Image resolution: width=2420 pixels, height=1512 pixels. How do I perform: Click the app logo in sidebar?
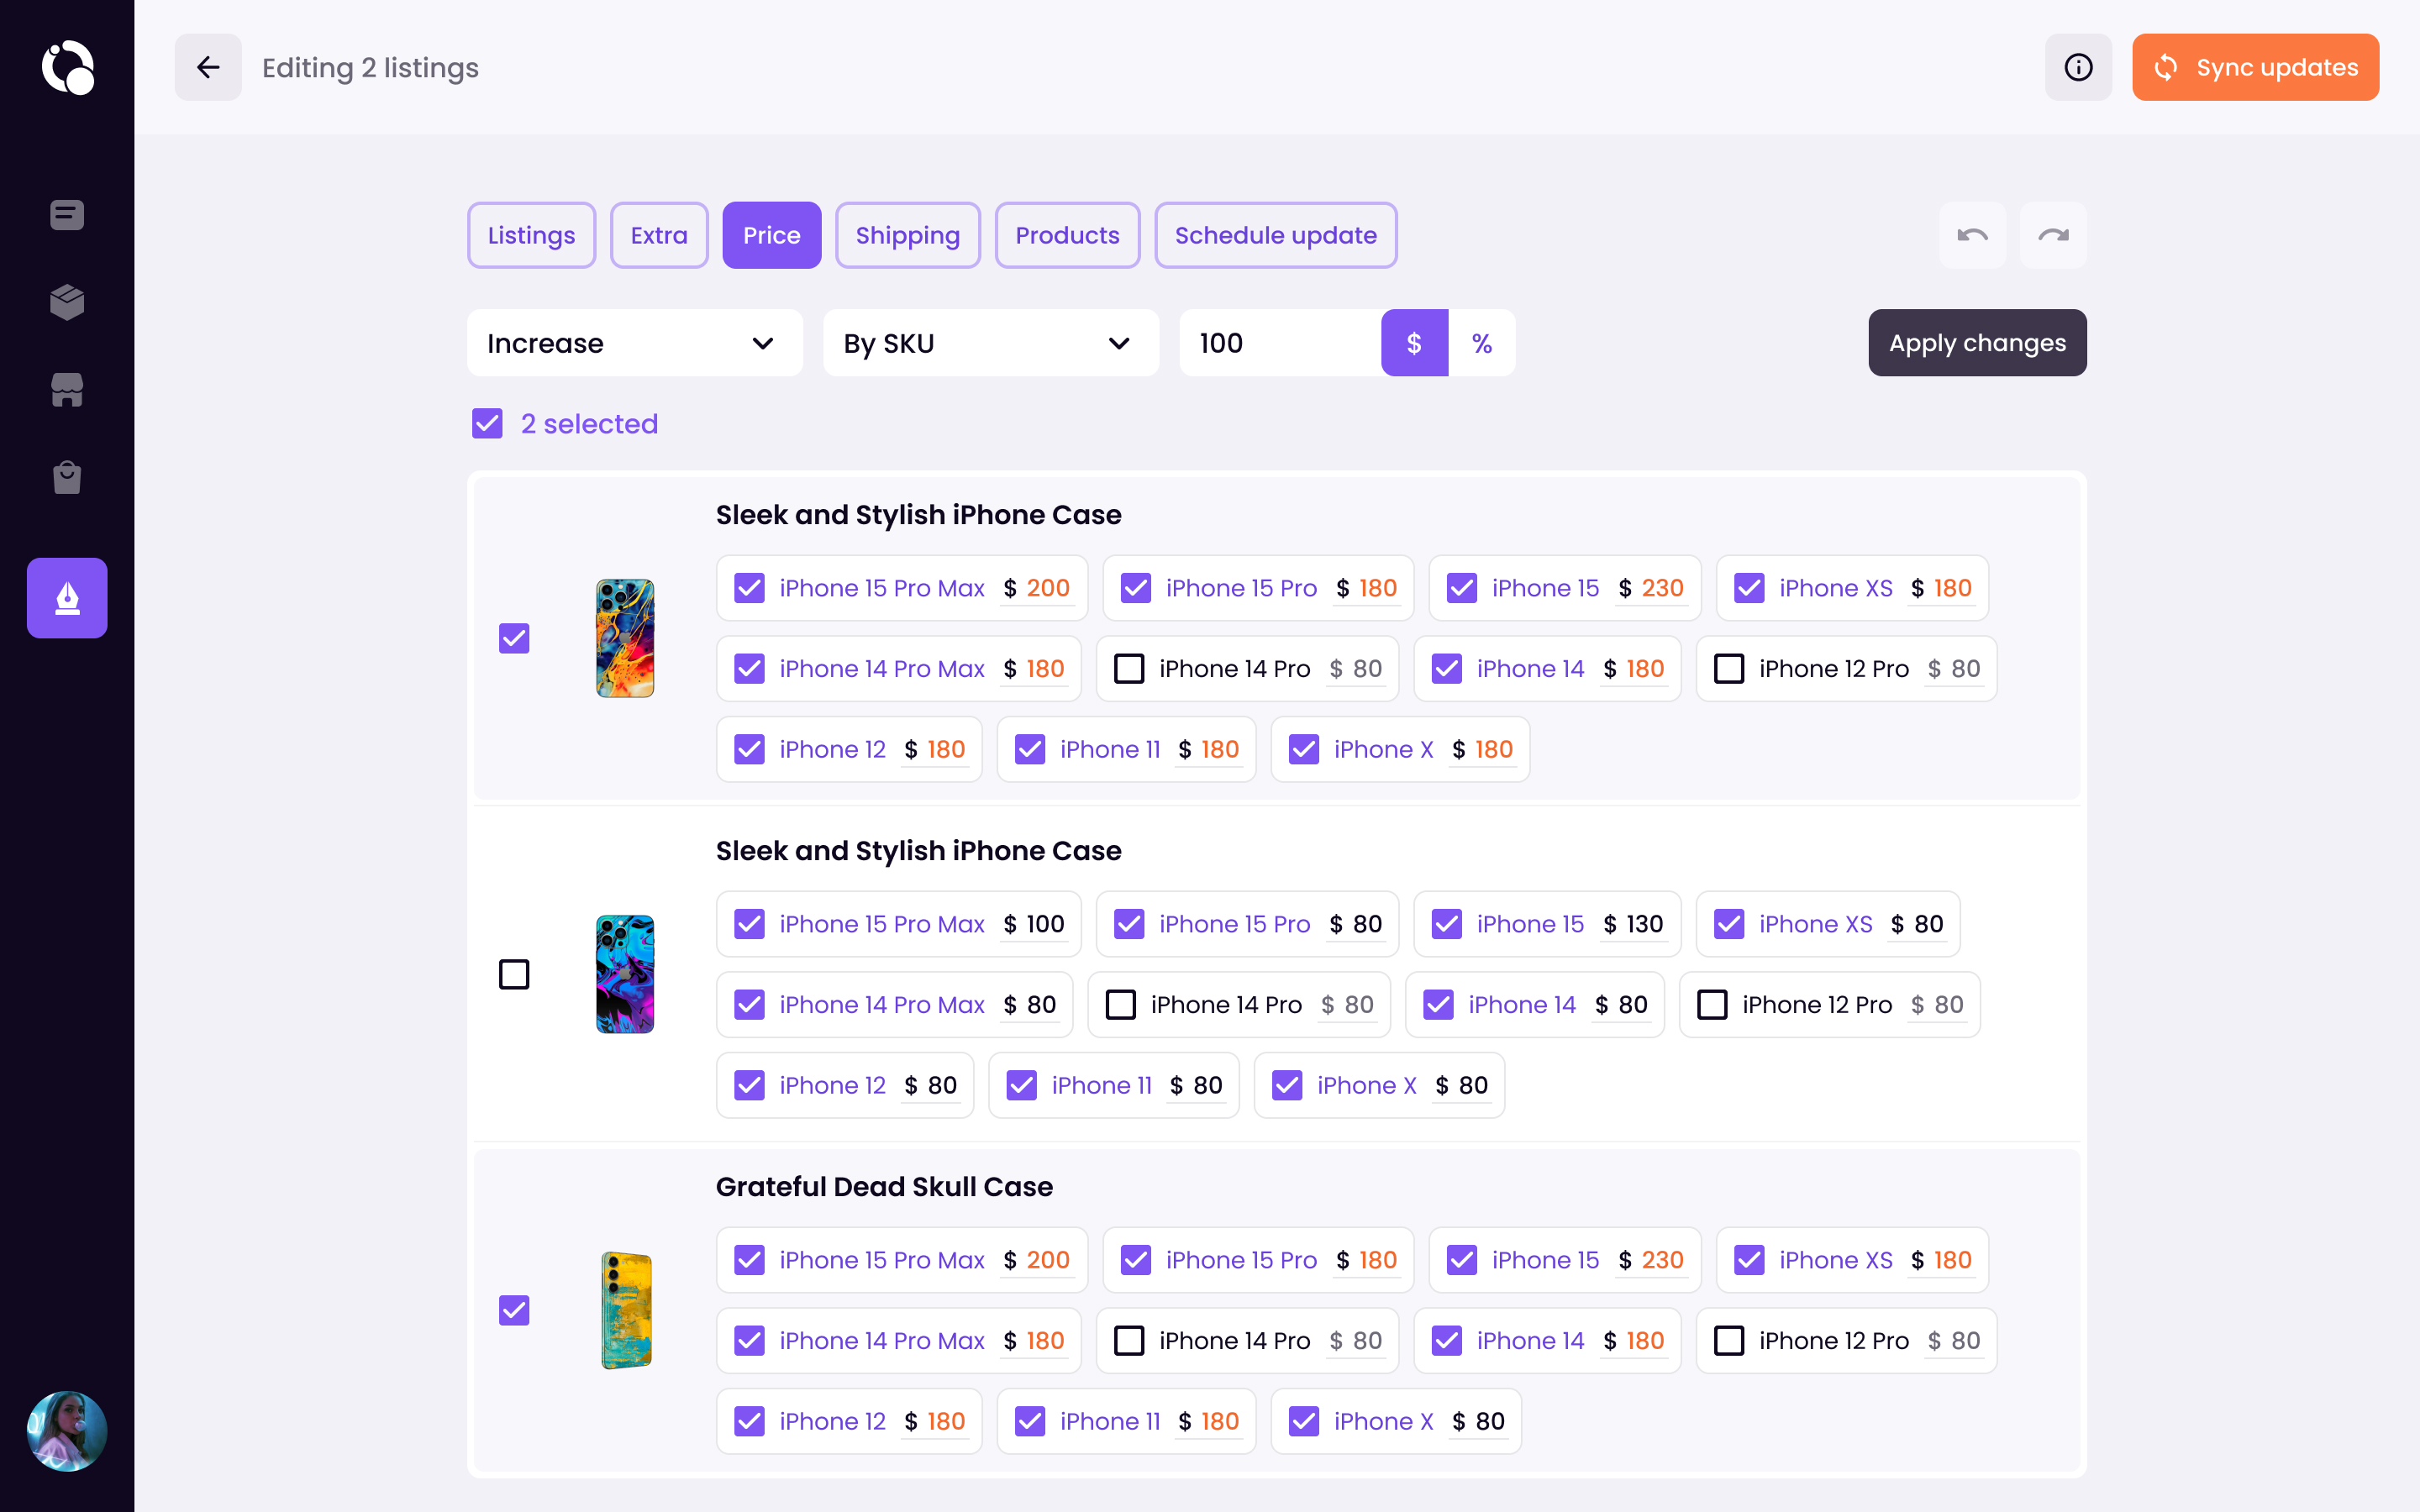point(67,67)
